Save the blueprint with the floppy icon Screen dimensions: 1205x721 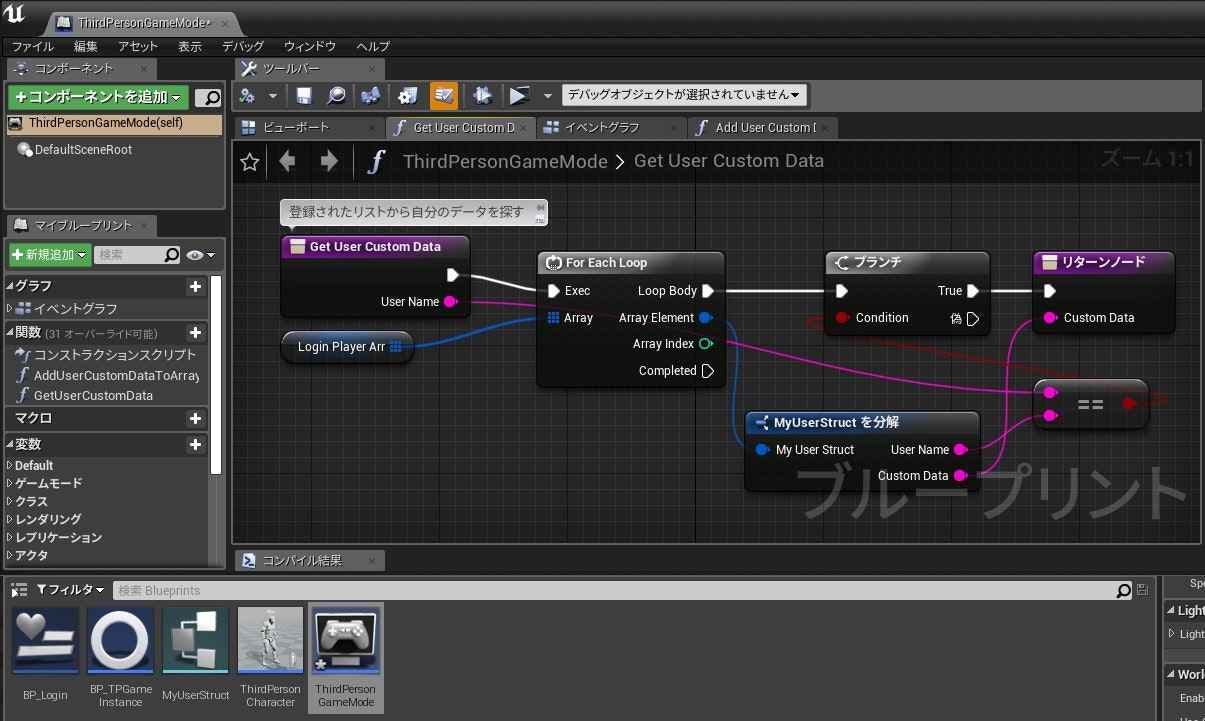304,95
